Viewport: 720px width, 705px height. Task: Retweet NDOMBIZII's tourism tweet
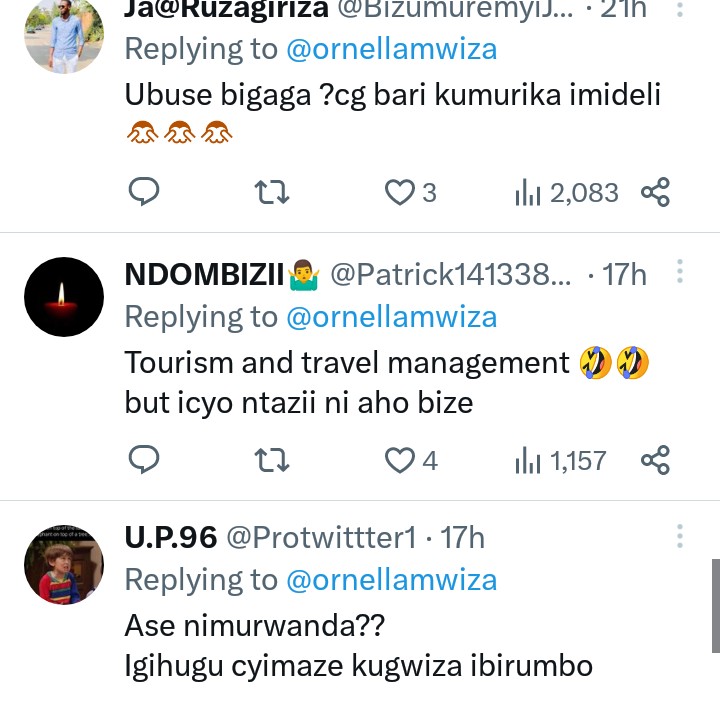point(272,460)
